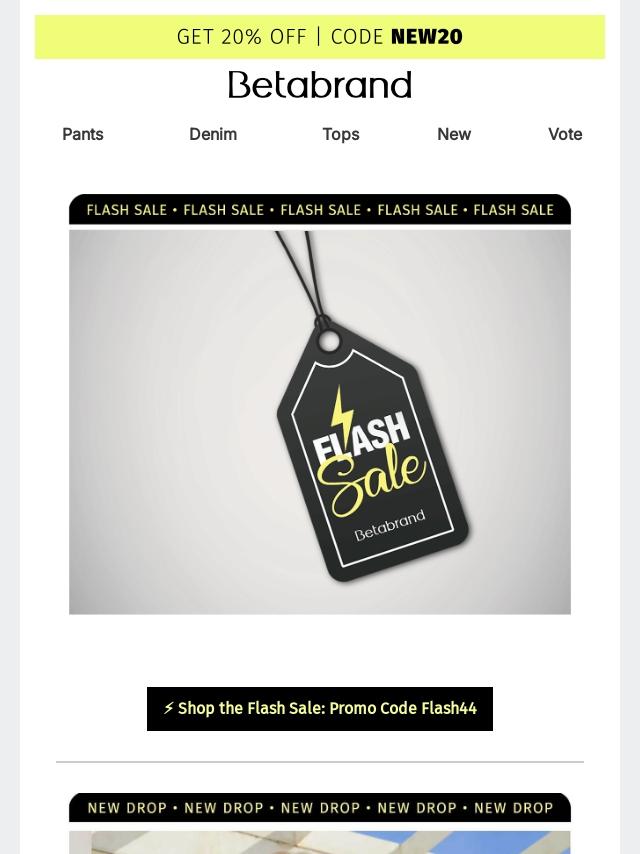Viewport: 640px width, 854px height.
Task: Click the white FLASH word on tag
Action: coord(362,437)
